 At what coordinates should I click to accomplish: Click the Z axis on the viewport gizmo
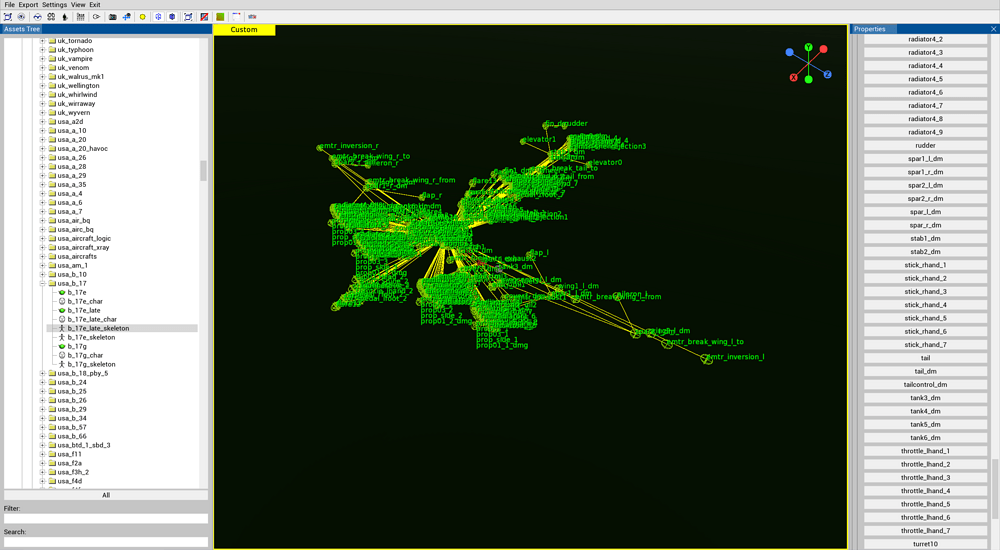pos(827,75)
